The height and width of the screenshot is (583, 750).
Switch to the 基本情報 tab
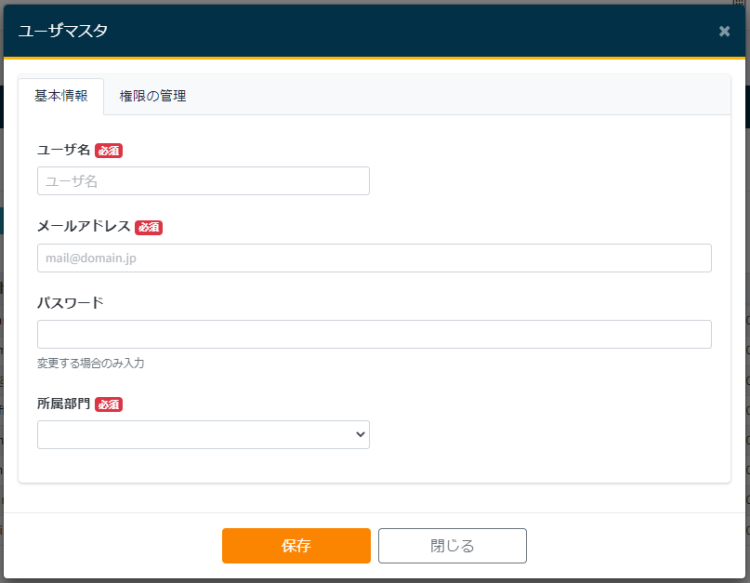point(61,96)
